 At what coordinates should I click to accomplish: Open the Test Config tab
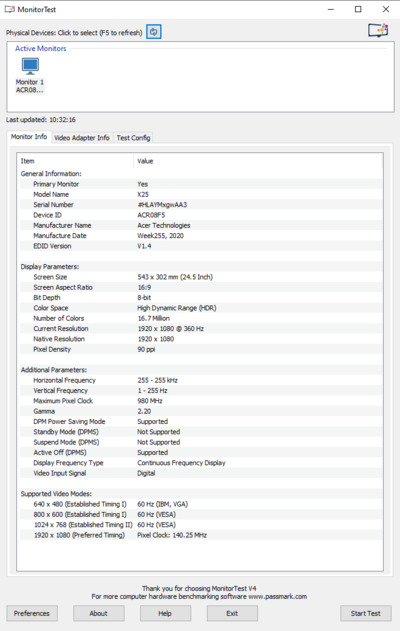click(x=133, y=138)
